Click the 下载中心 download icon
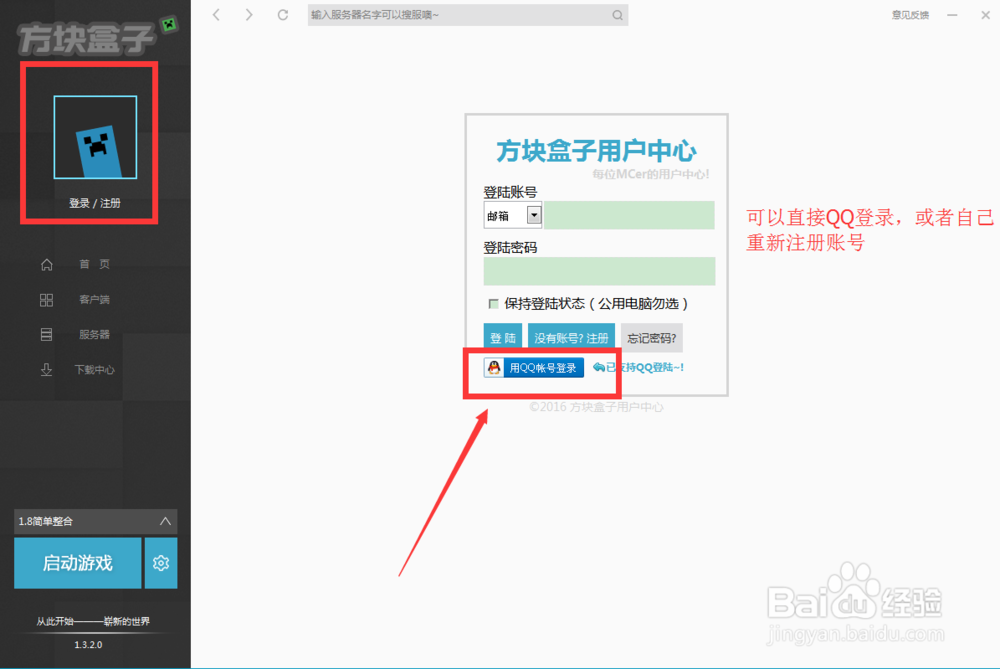 click(x=45, y=369)
